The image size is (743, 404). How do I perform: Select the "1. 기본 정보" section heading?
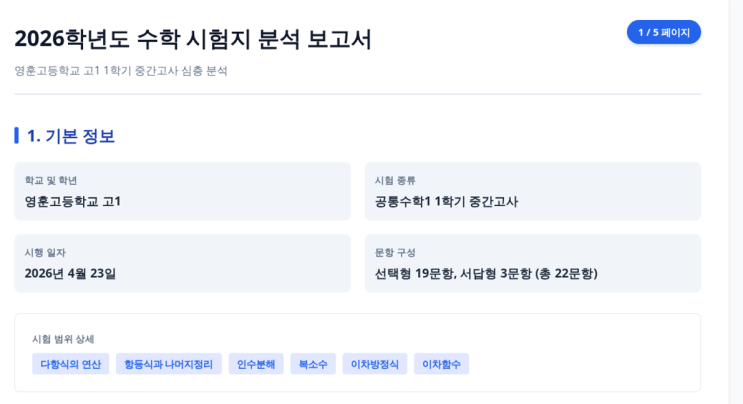pyautogui.click(x=70, y=136)
